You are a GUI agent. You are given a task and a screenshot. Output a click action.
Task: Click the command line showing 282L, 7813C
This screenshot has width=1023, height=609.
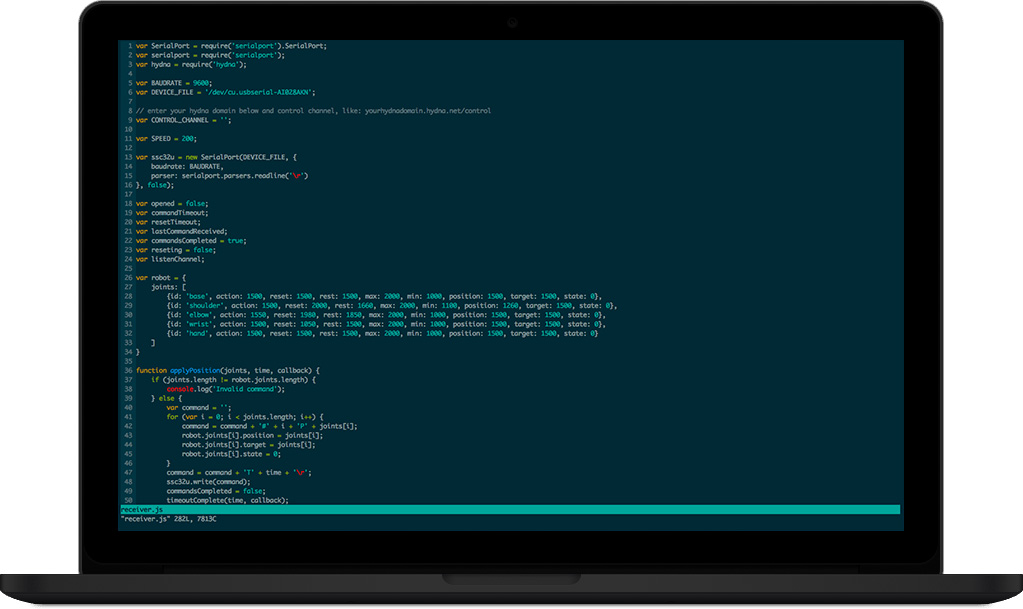[168, 519]
